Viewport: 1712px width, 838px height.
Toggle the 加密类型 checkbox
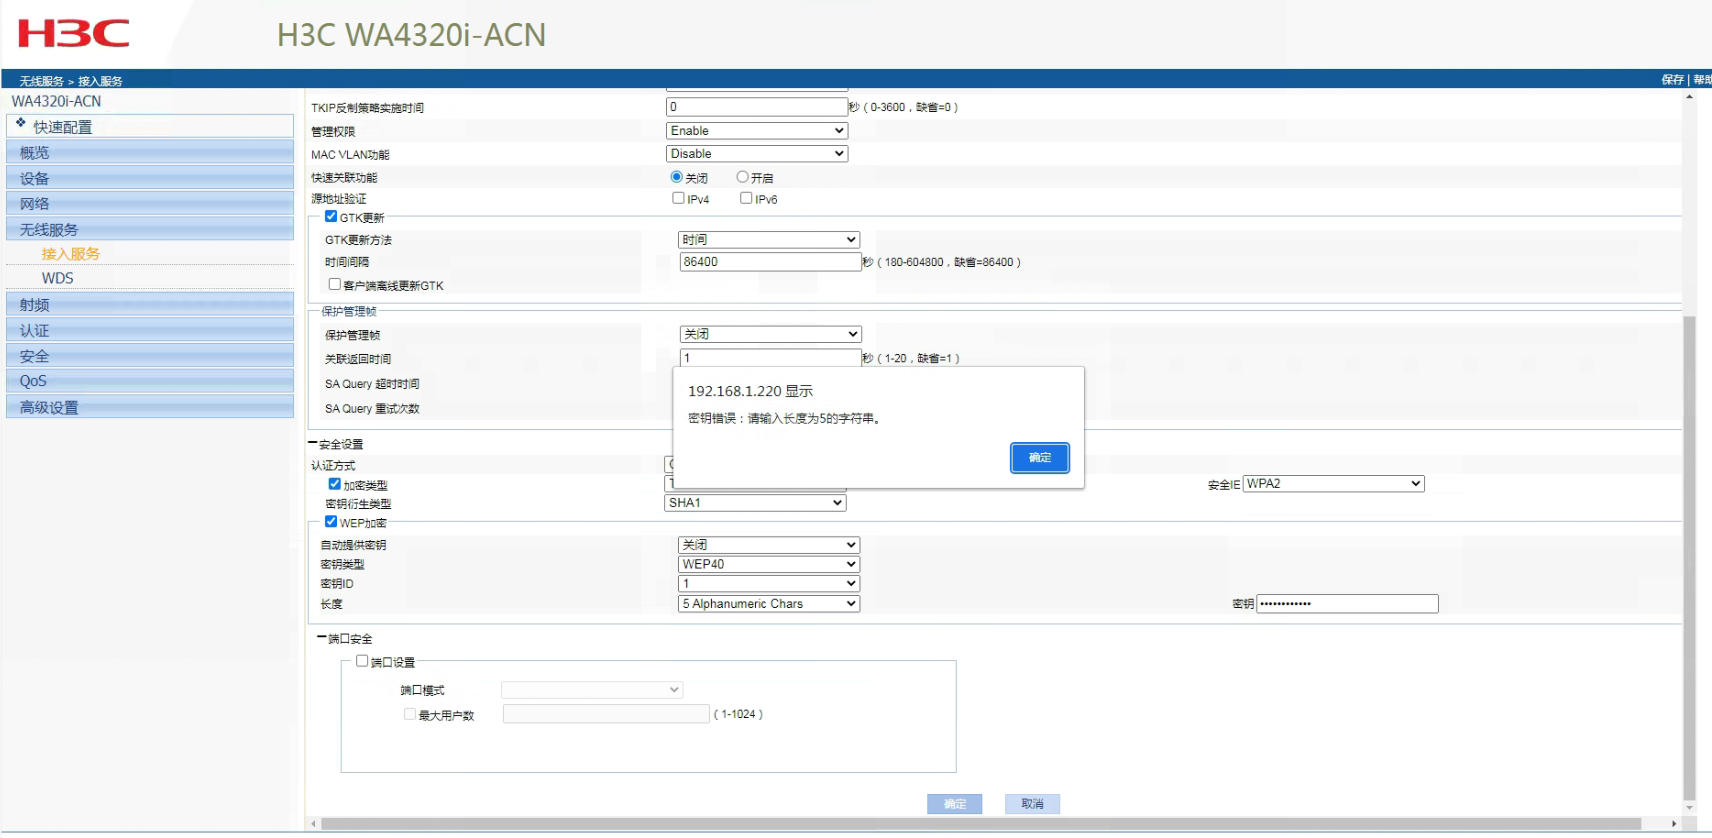pos(335,484)
